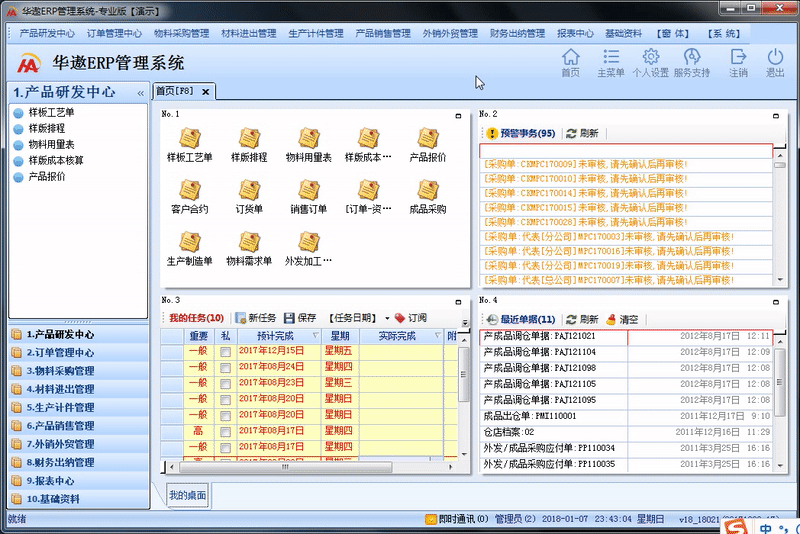
Task: Maximize the No. 4 panel
Action: [x=776, y=302]
